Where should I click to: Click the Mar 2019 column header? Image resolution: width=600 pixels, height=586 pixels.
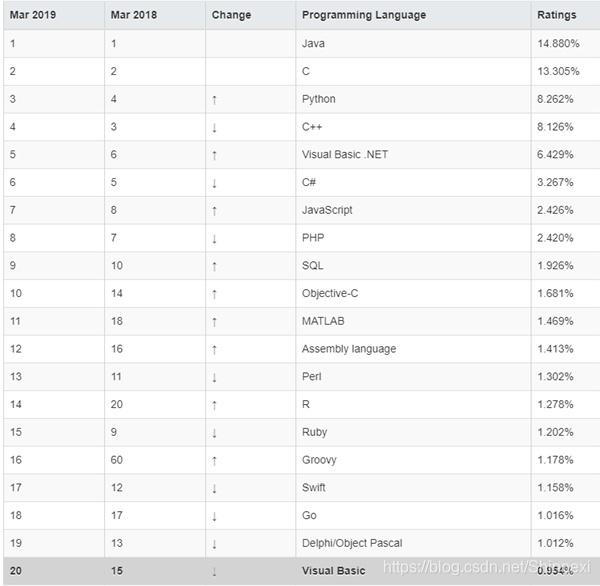33,15
